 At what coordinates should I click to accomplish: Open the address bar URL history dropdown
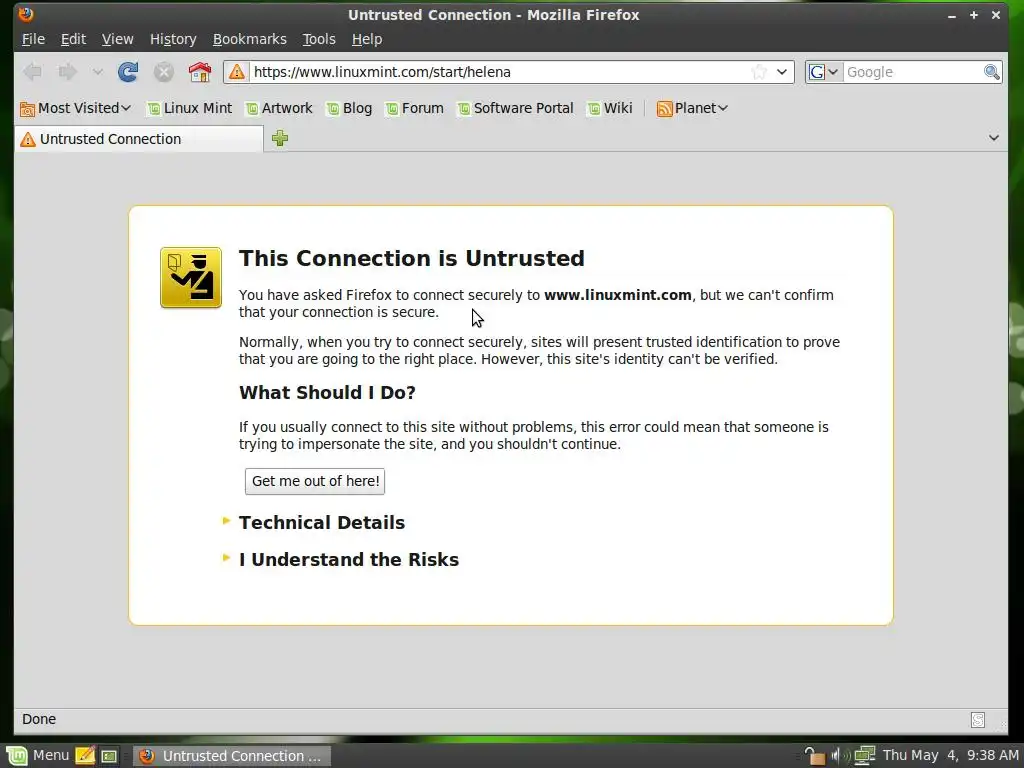click(782, 72)
